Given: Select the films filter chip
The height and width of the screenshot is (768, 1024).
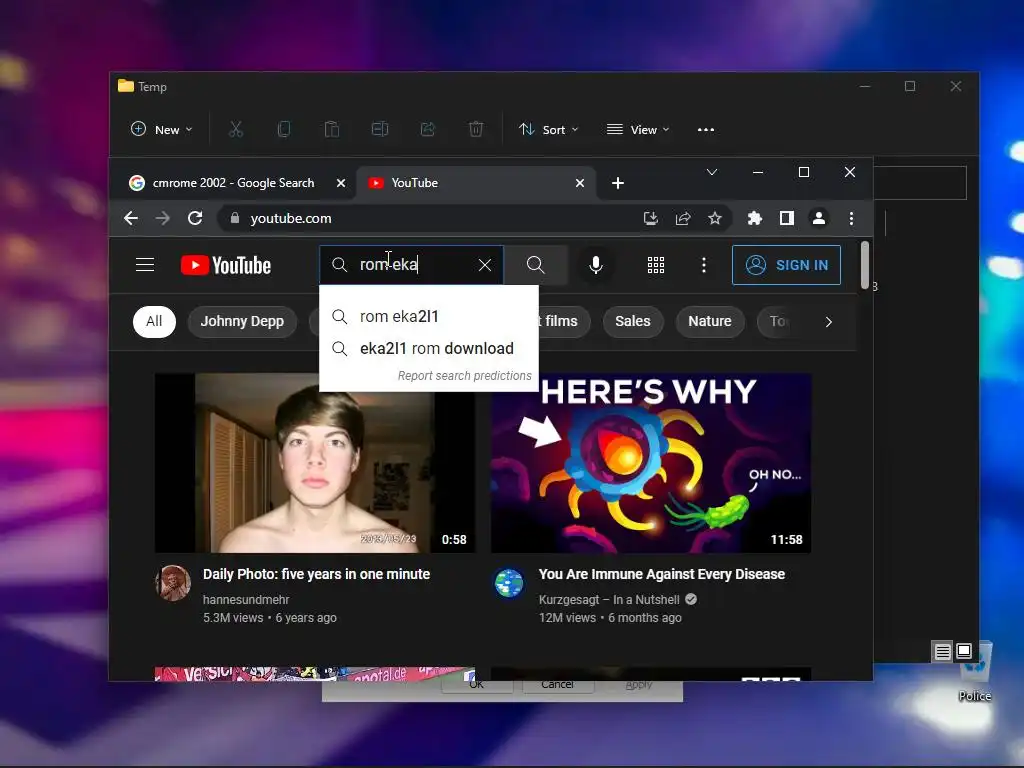Looking at the screenshot, I should (563, 321).
